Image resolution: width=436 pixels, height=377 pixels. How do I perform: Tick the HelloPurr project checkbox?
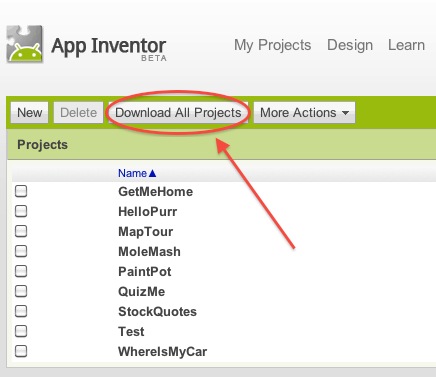(x=21, y=211)
